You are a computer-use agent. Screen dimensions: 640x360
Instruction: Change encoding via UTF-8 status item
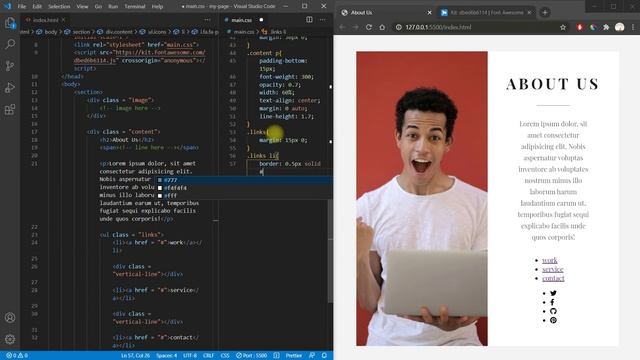point(190,356)
